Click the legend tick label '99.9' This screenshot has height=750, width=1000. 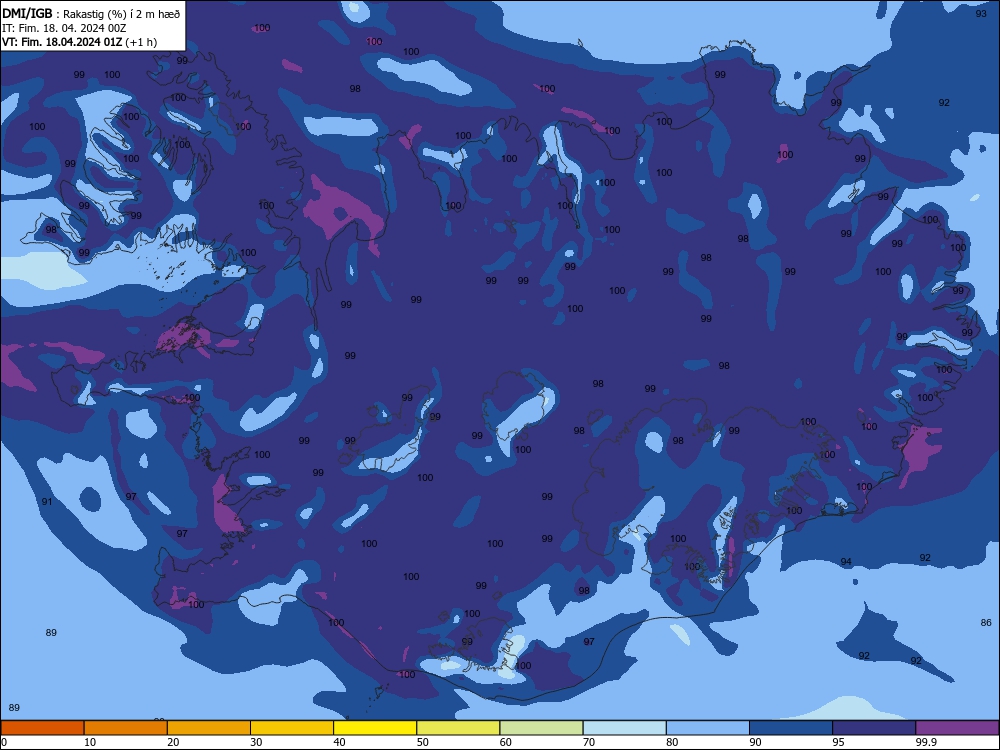point(925,742)
